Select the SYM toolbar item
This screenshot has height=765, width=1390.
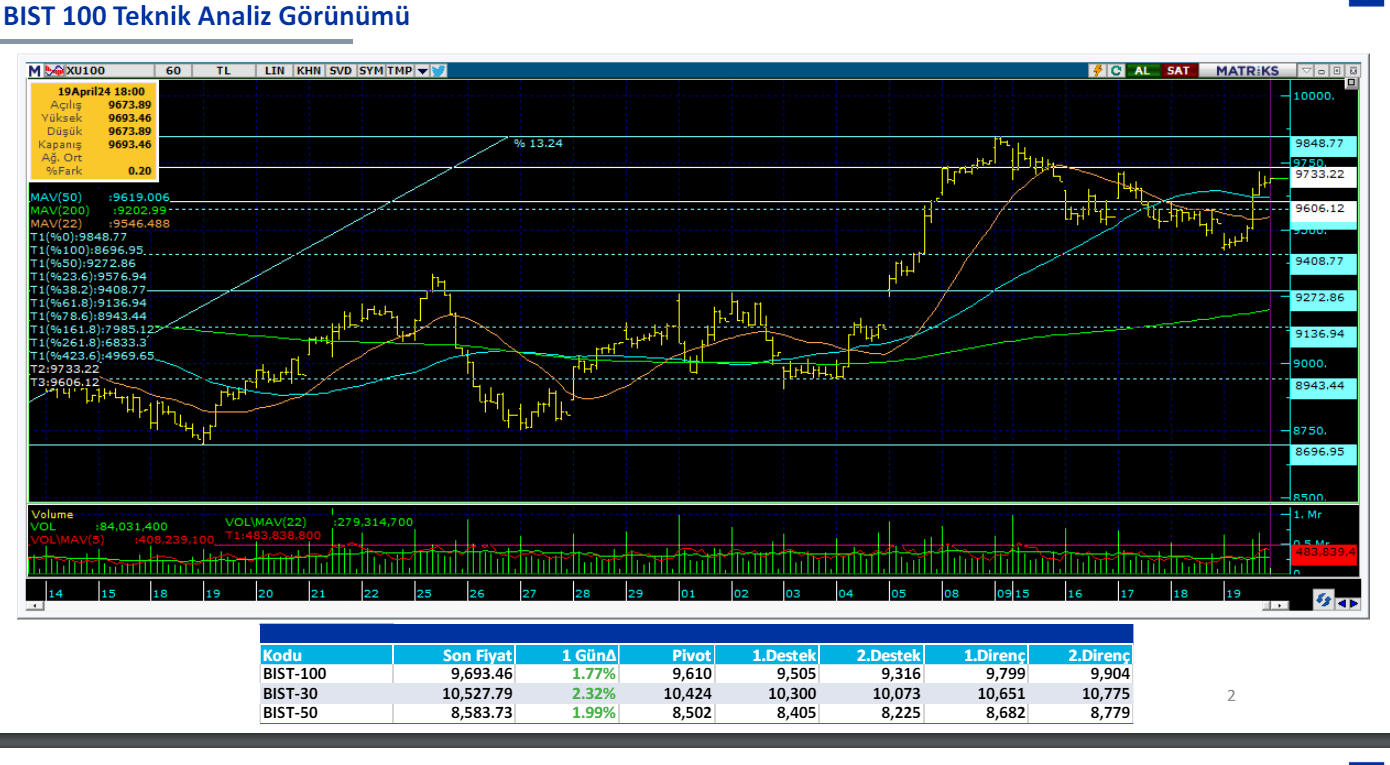(x=371, y=71)
